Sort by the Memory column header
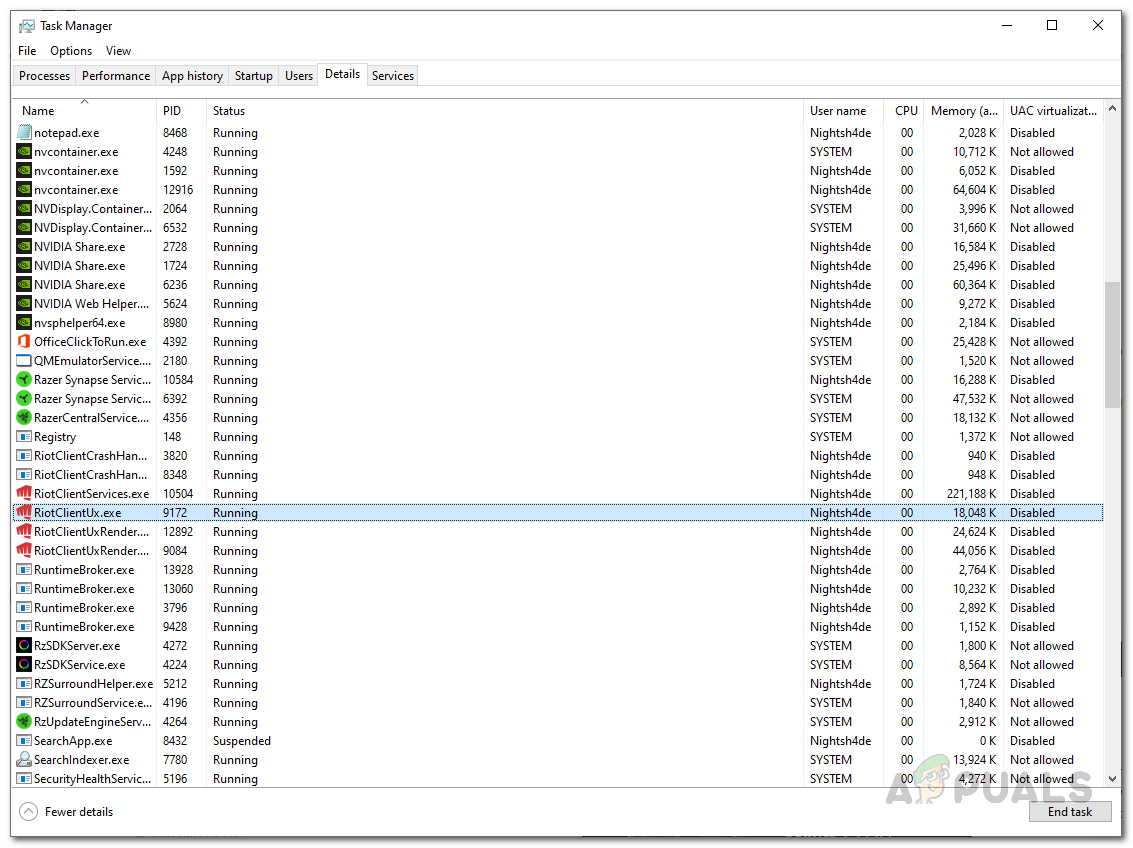This screenshot has width=1133, height=848. pos(963,111)
